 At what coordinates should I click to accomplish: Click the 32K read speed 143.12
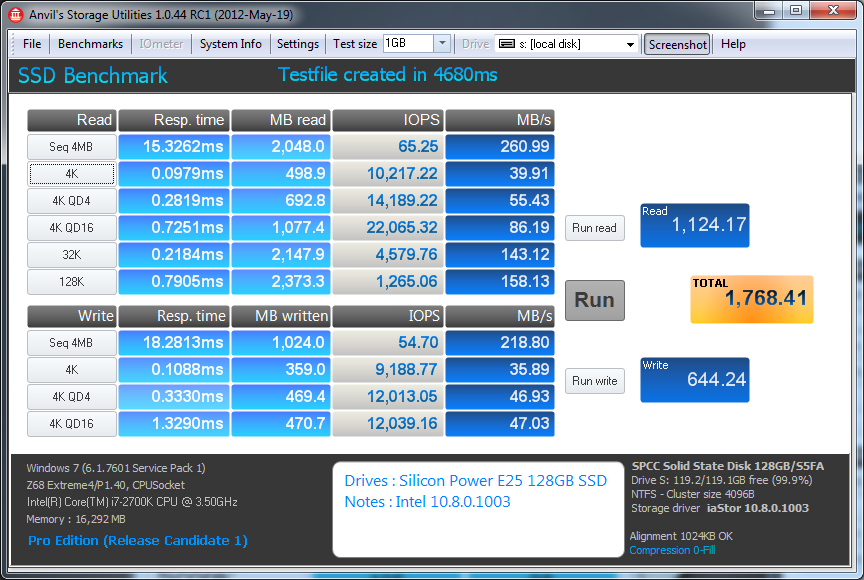click(500, 255)
